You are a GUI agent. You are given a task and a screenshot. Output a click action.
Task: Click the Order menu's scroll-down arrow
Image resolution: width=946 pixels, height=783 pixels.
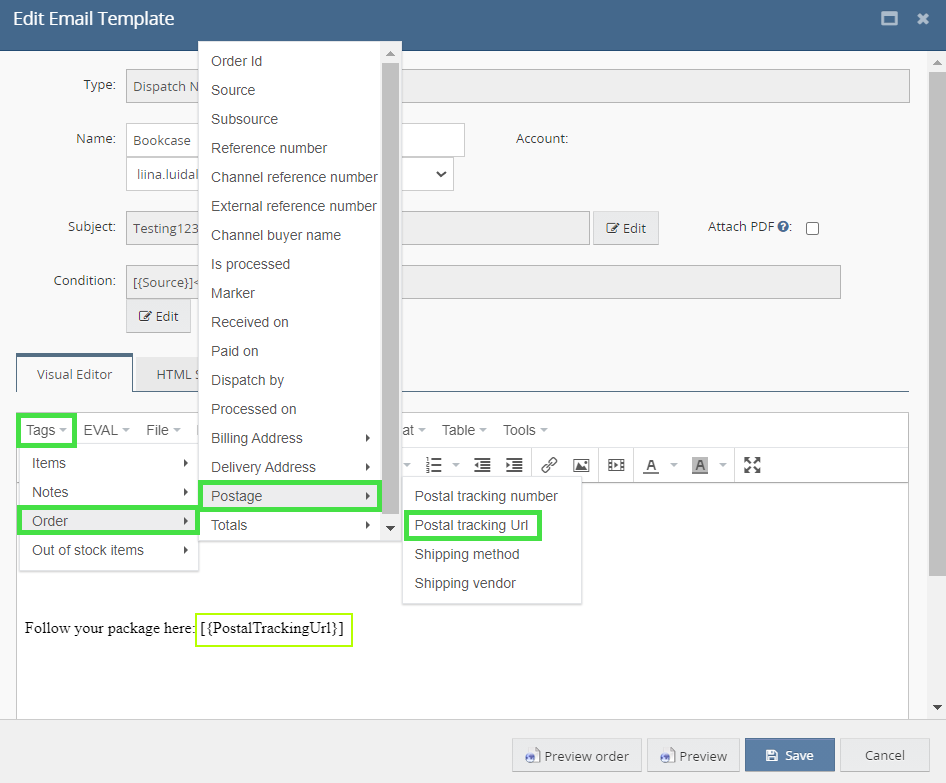(390, 528)
